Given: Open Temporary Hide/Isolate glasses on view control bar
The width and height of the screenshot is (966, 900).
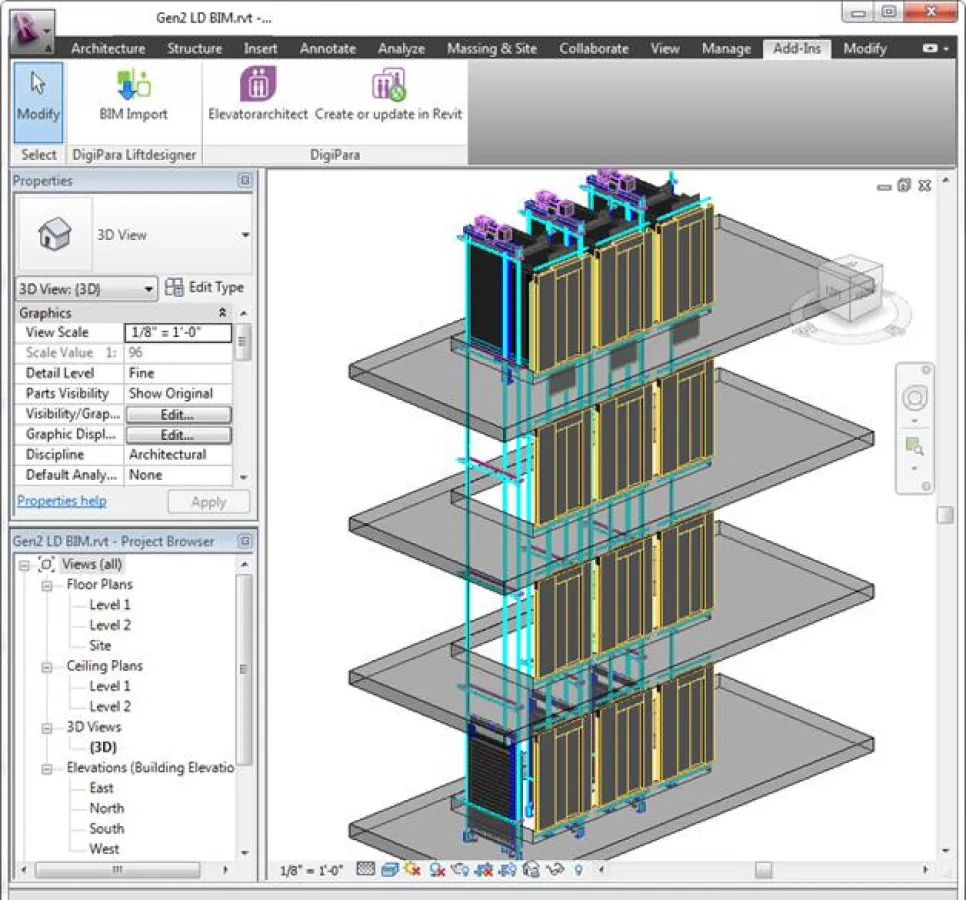Looking at the screenshot, I should pos(554,869).
